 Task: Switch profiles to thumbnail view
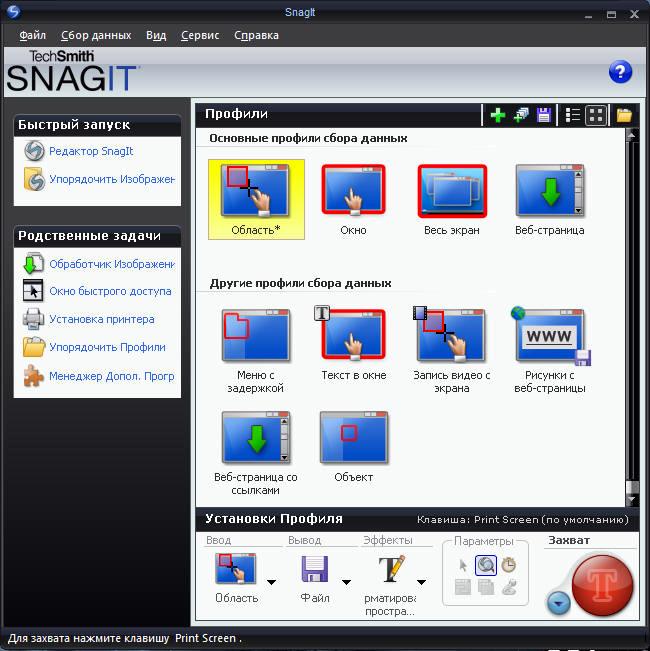pos(596,115)
